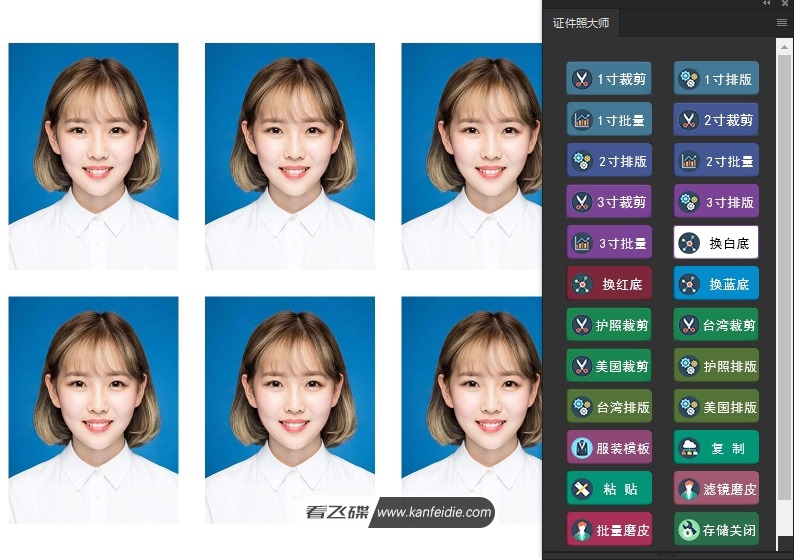Click the wrench icon on 存储关闭

tap(689, 530)
